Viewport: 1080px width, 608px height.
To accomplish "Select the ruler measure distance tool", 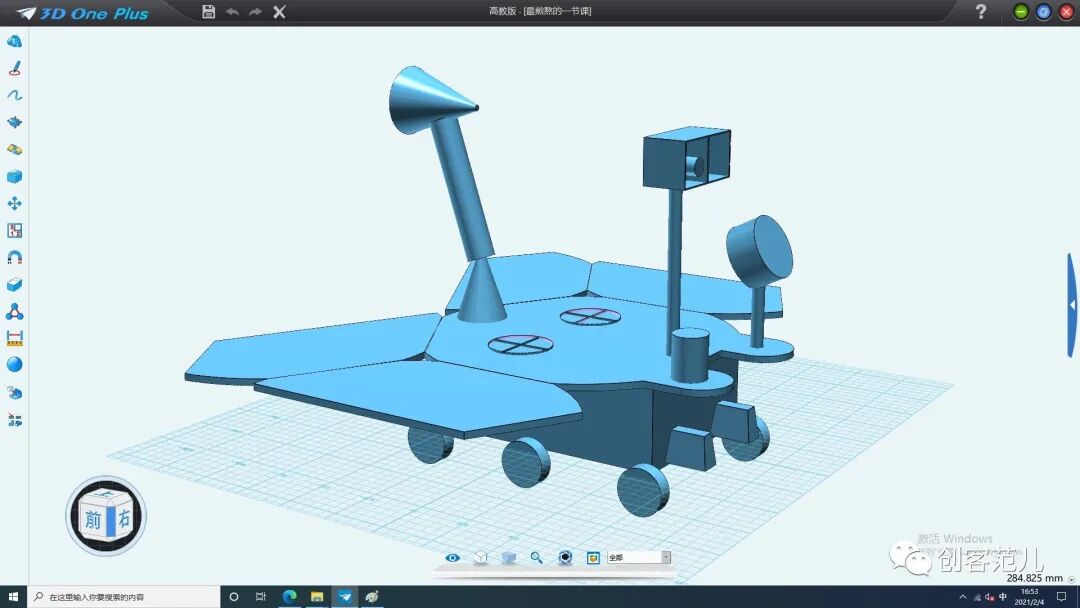I will pyautogui.click(x=14, y=338).
